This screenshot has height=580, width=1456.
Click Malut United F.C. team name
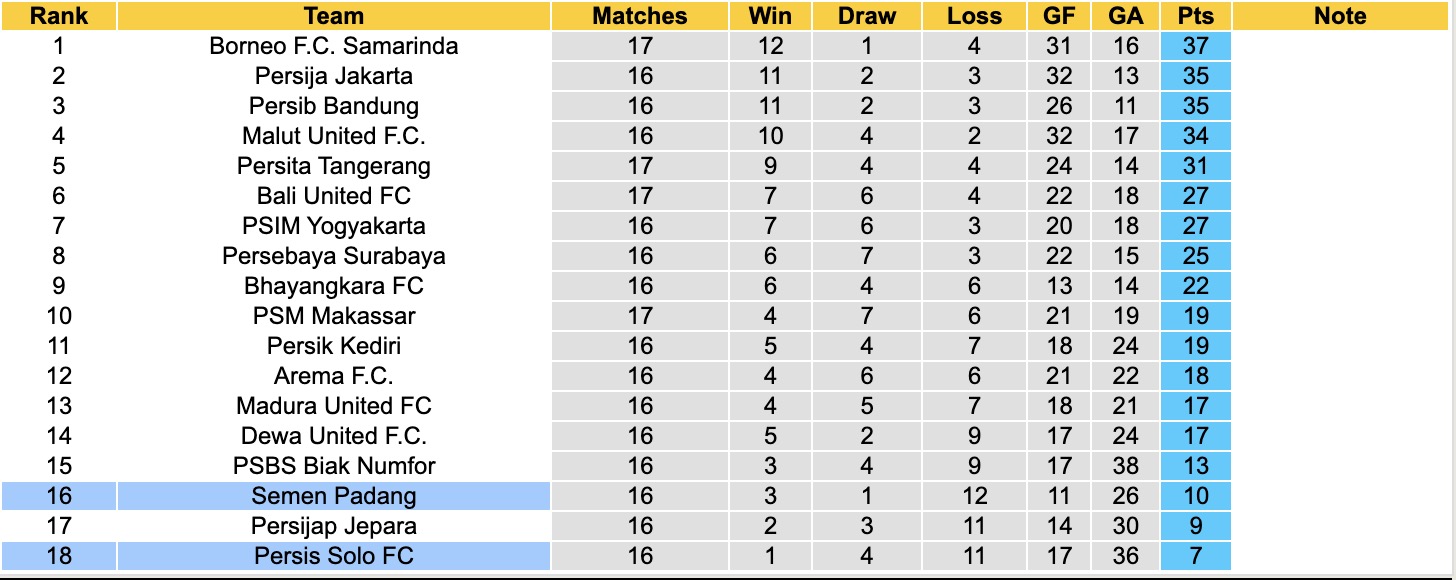point(334,136)
